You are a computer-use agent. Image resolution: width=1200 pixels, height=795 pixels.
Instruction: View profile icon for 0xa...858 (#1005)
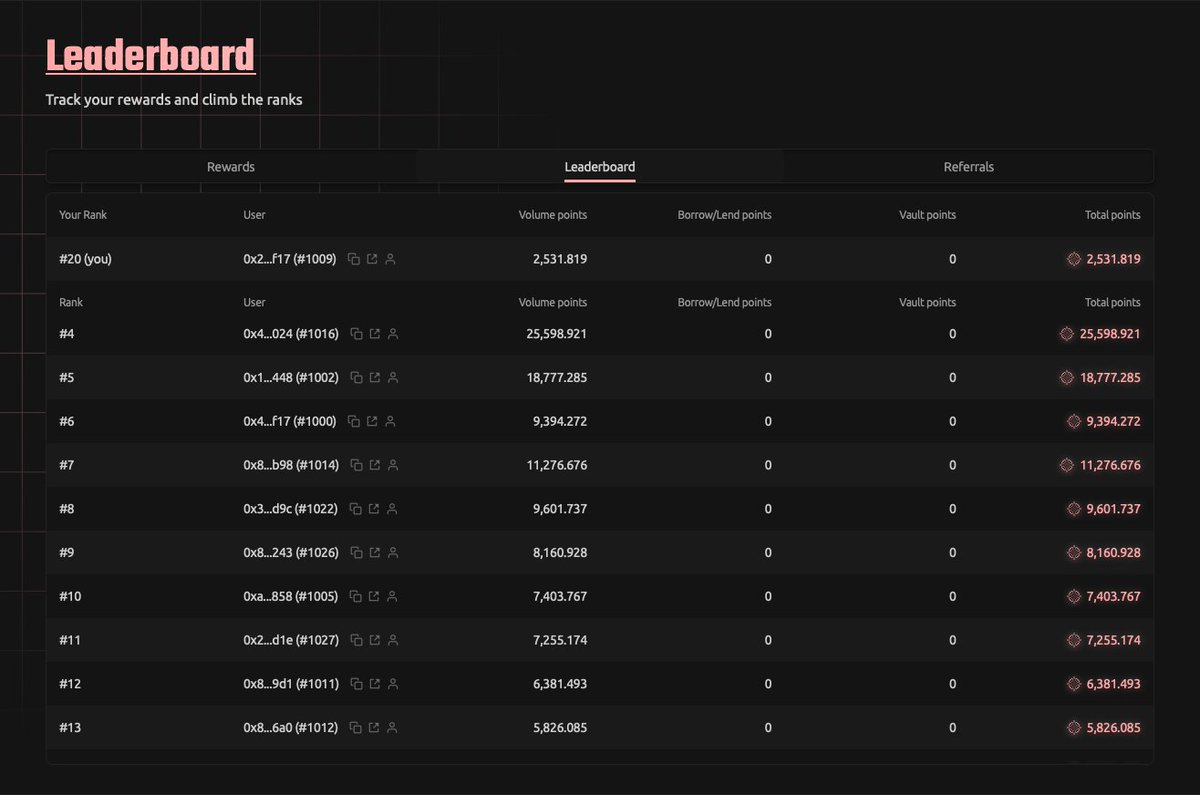coord(392,597)
